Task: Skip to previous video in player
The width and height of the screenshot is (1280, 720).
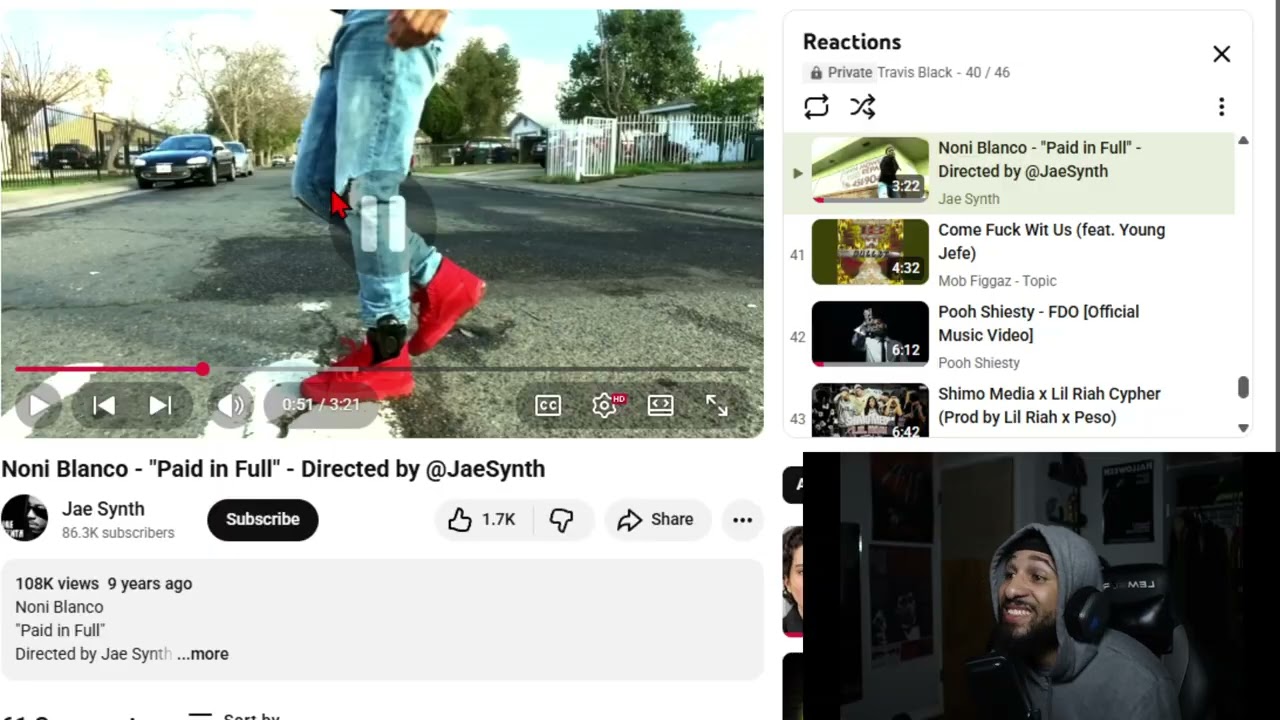Action: tap(103, 405)
